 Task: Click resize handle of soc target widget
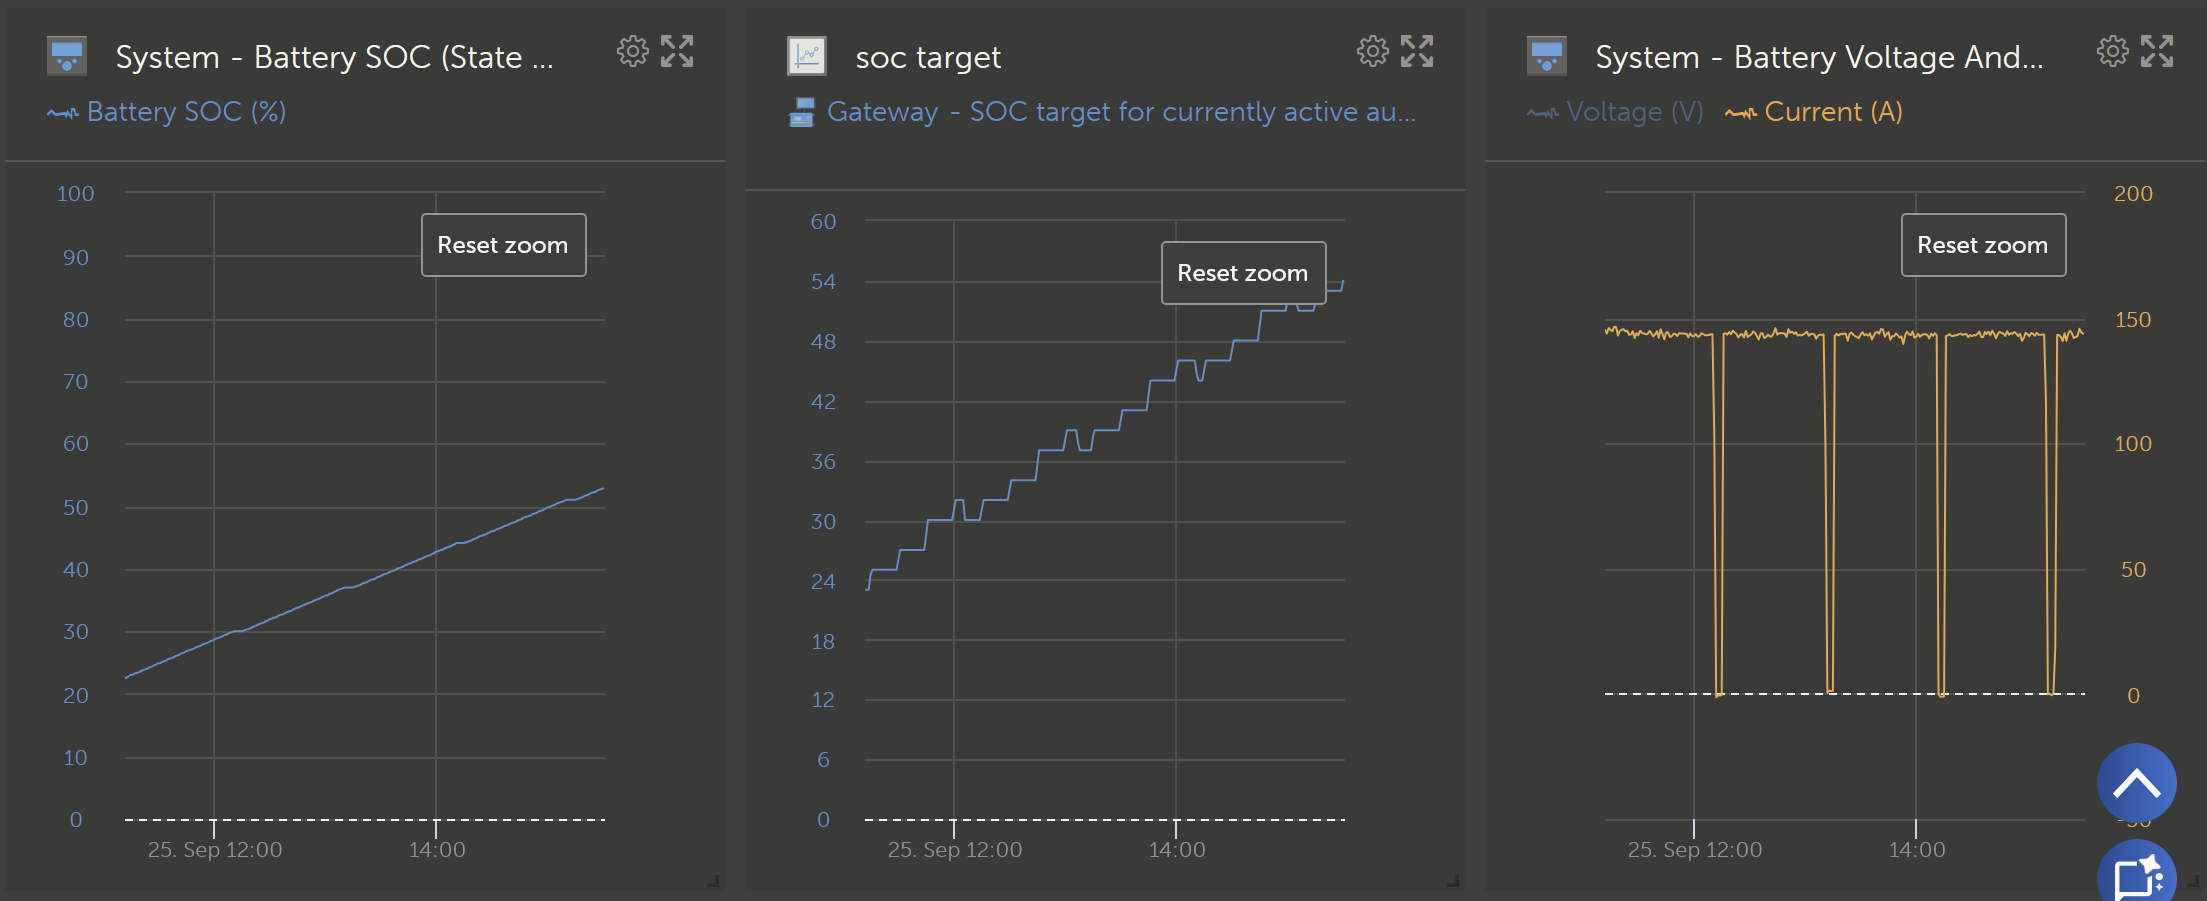tap(1453, 881)
